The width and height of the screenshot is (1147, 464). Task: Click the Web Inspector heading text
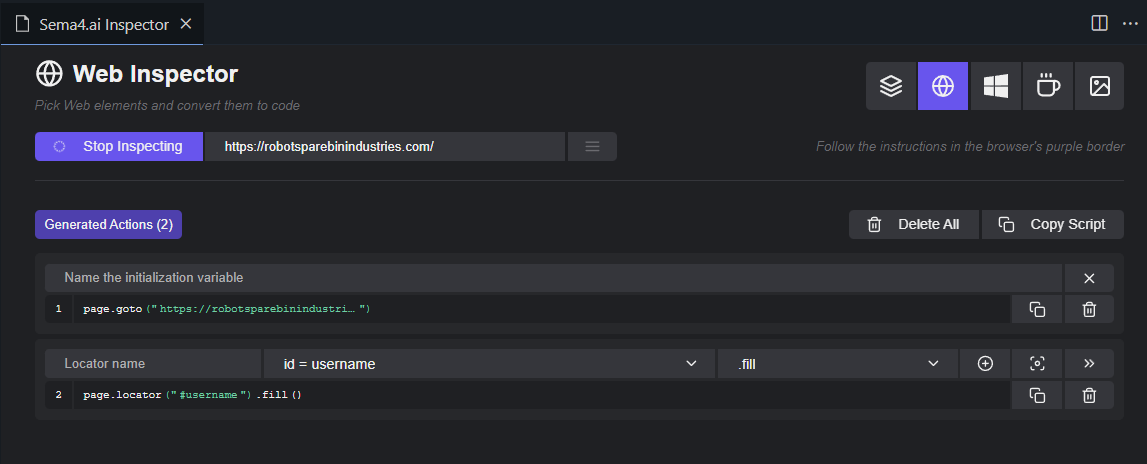[155, 74]
